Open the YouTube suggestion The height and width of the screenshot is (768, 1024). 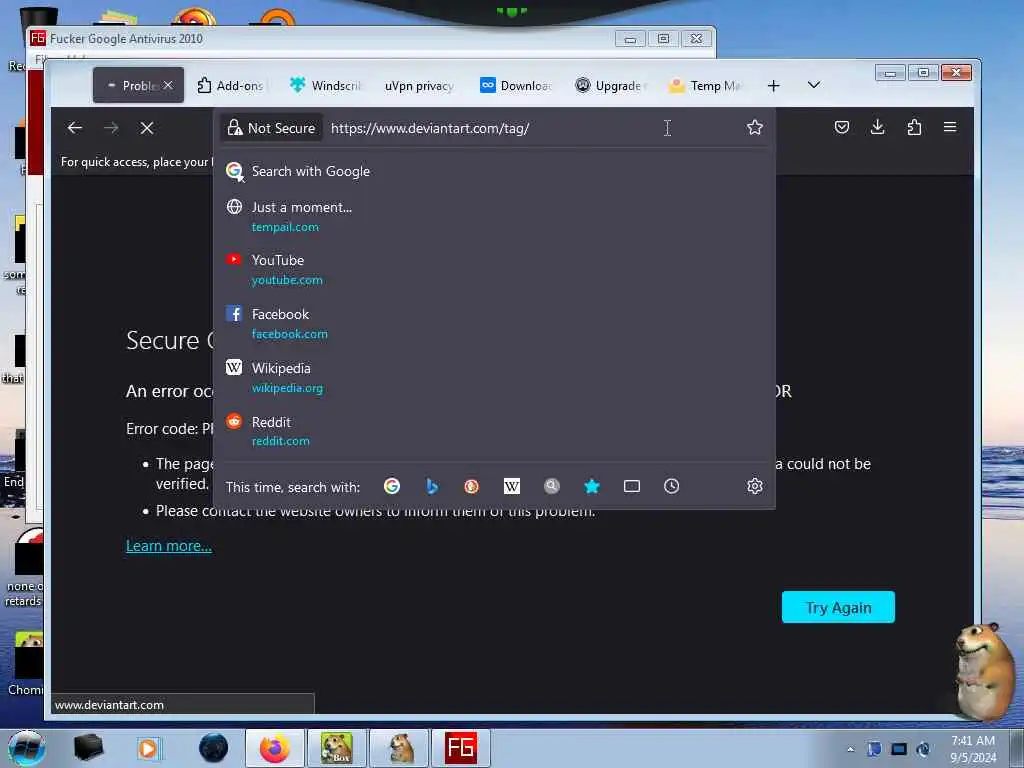pos(494,270)
